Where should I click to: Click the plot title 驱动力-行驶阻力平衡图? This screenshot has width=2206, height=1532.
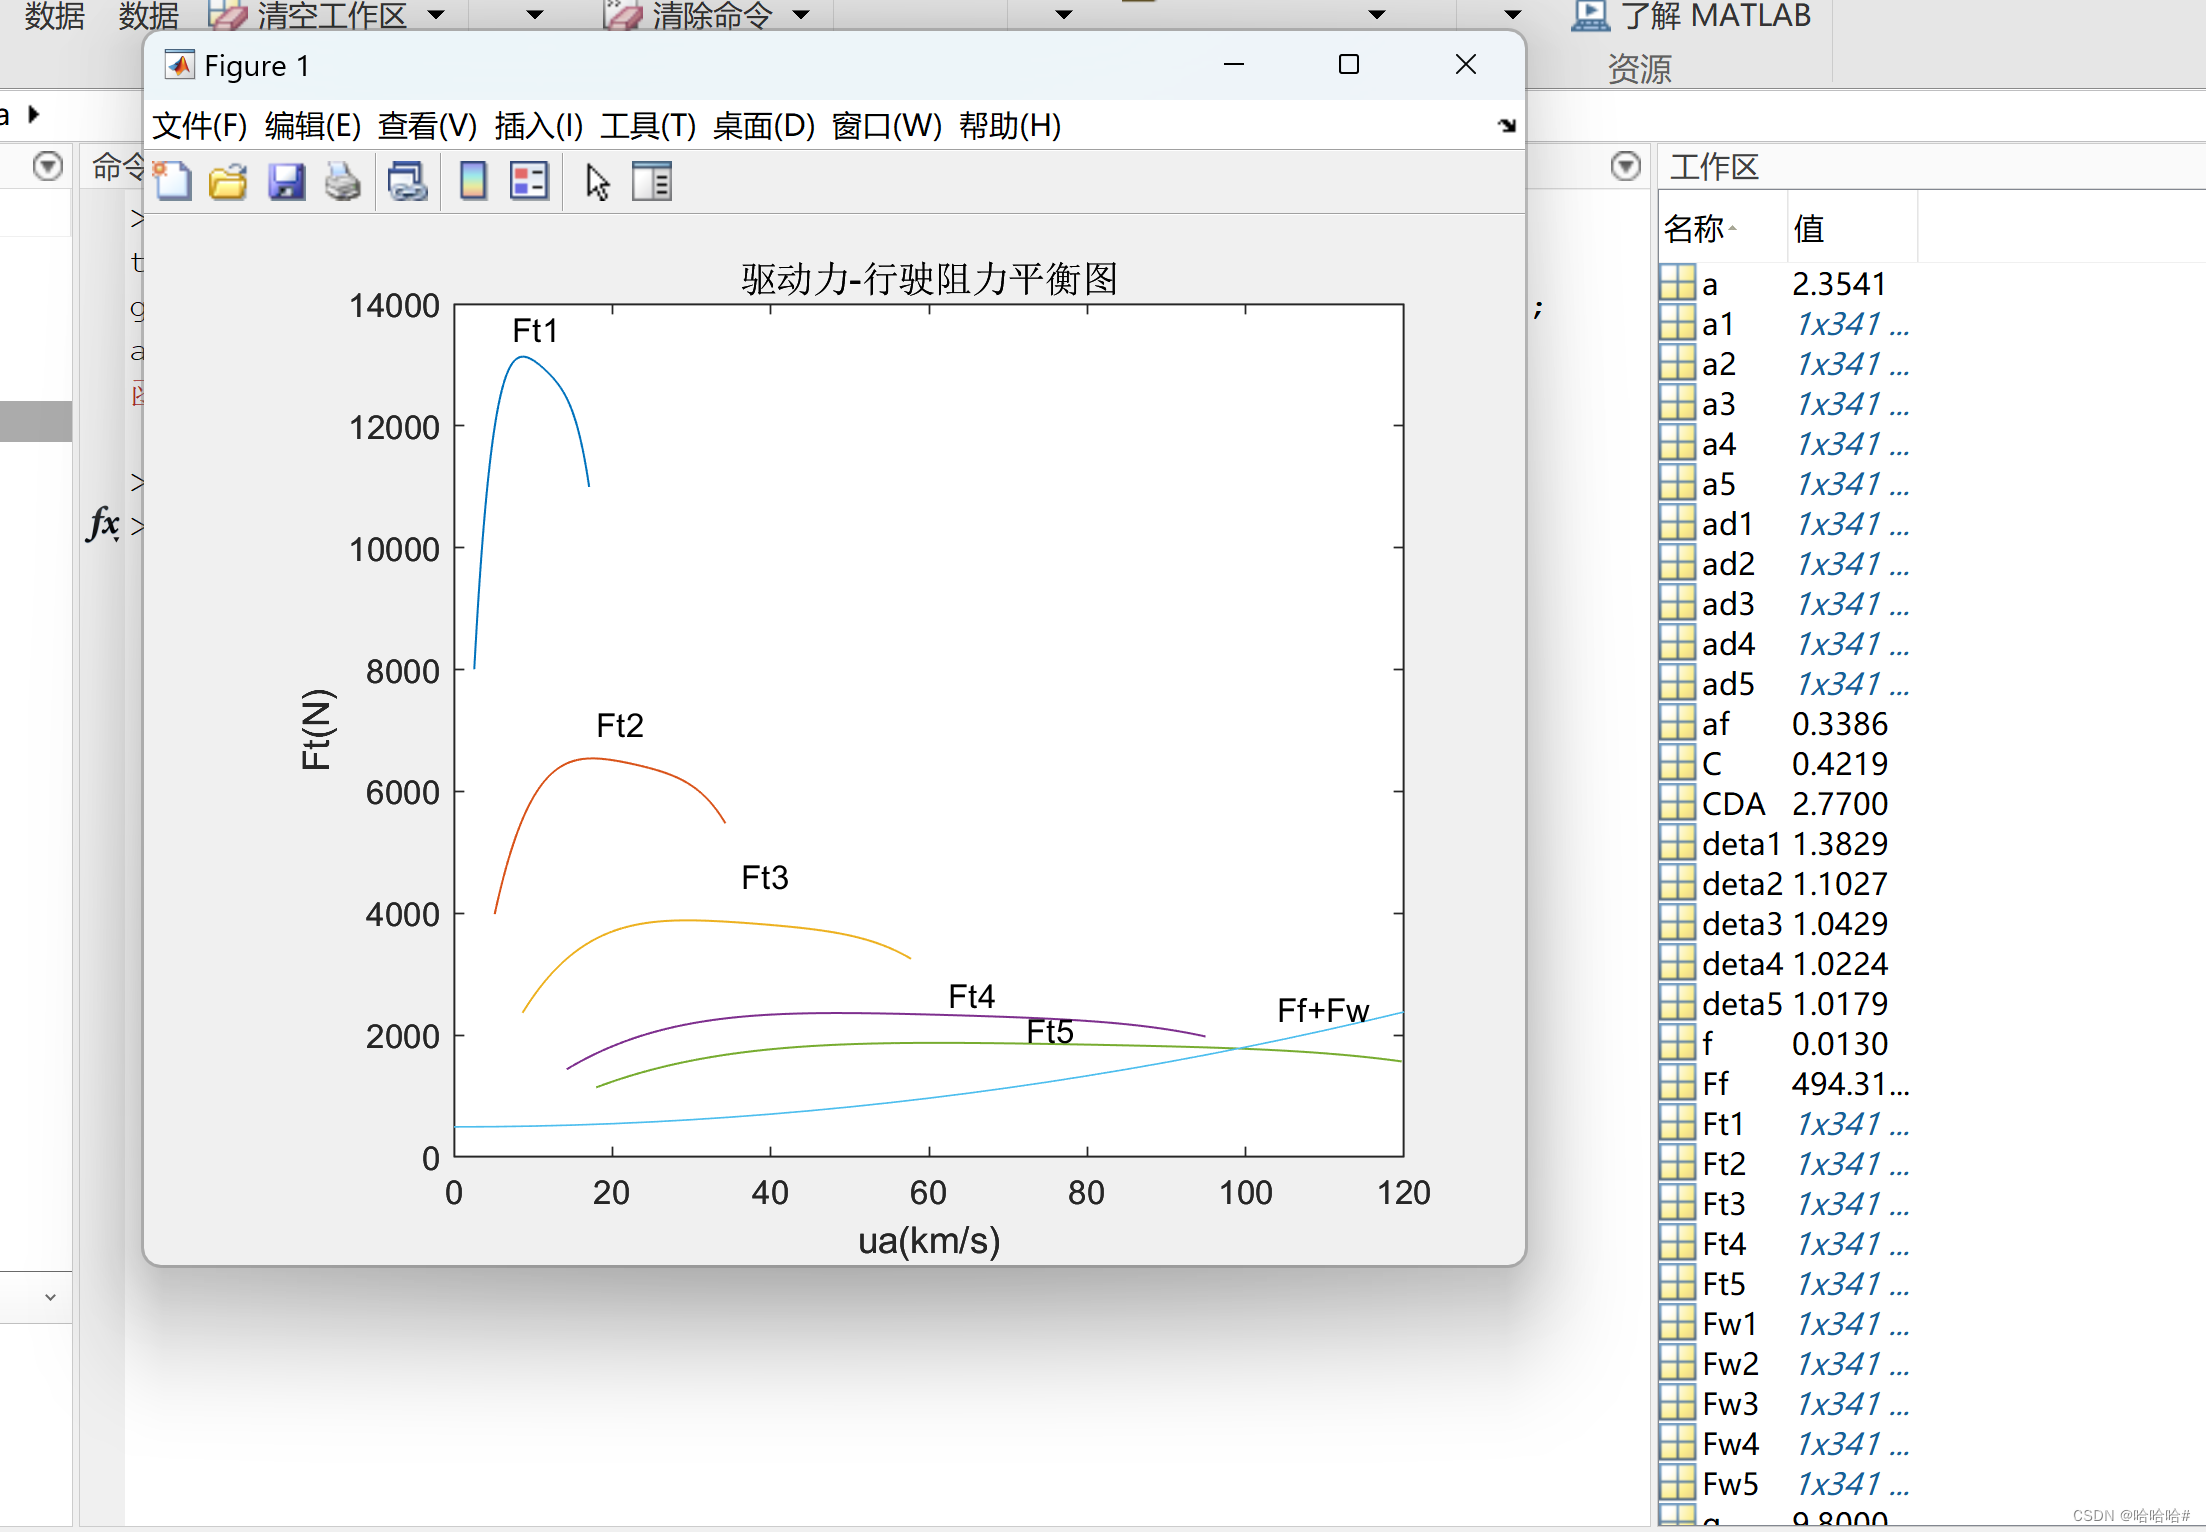coord(929,279)
